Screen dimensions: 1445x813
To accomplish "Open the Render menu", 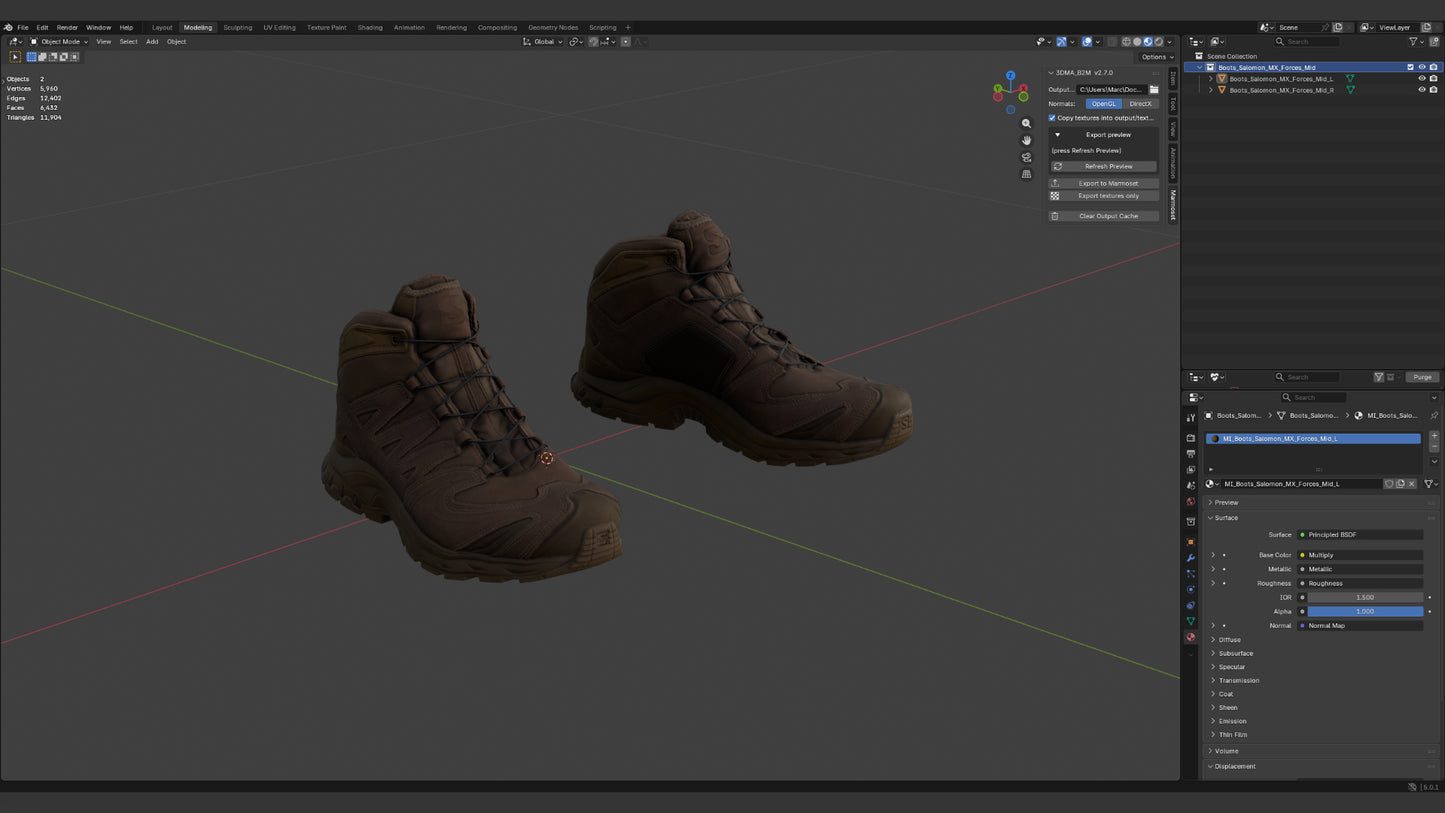I will (x=67, y=27).
